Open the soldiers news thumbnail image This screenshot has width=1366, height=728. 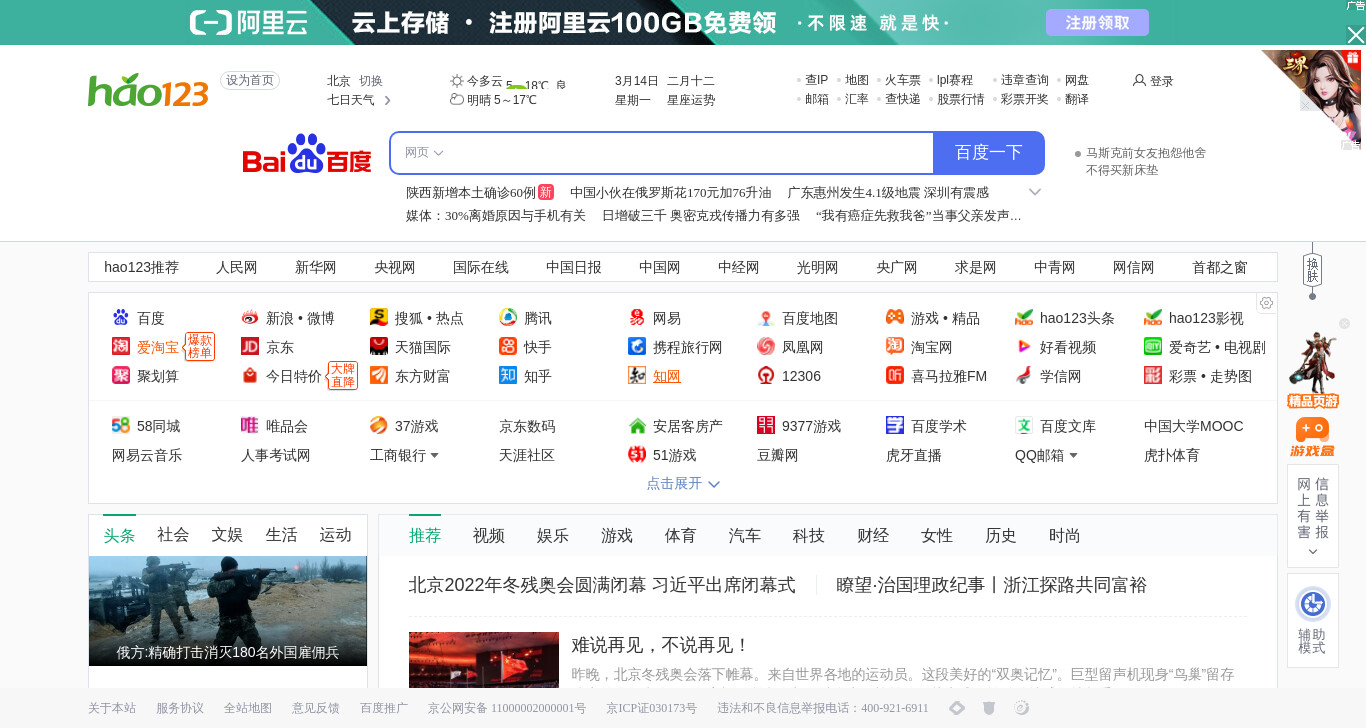click(x=228, y=611)
